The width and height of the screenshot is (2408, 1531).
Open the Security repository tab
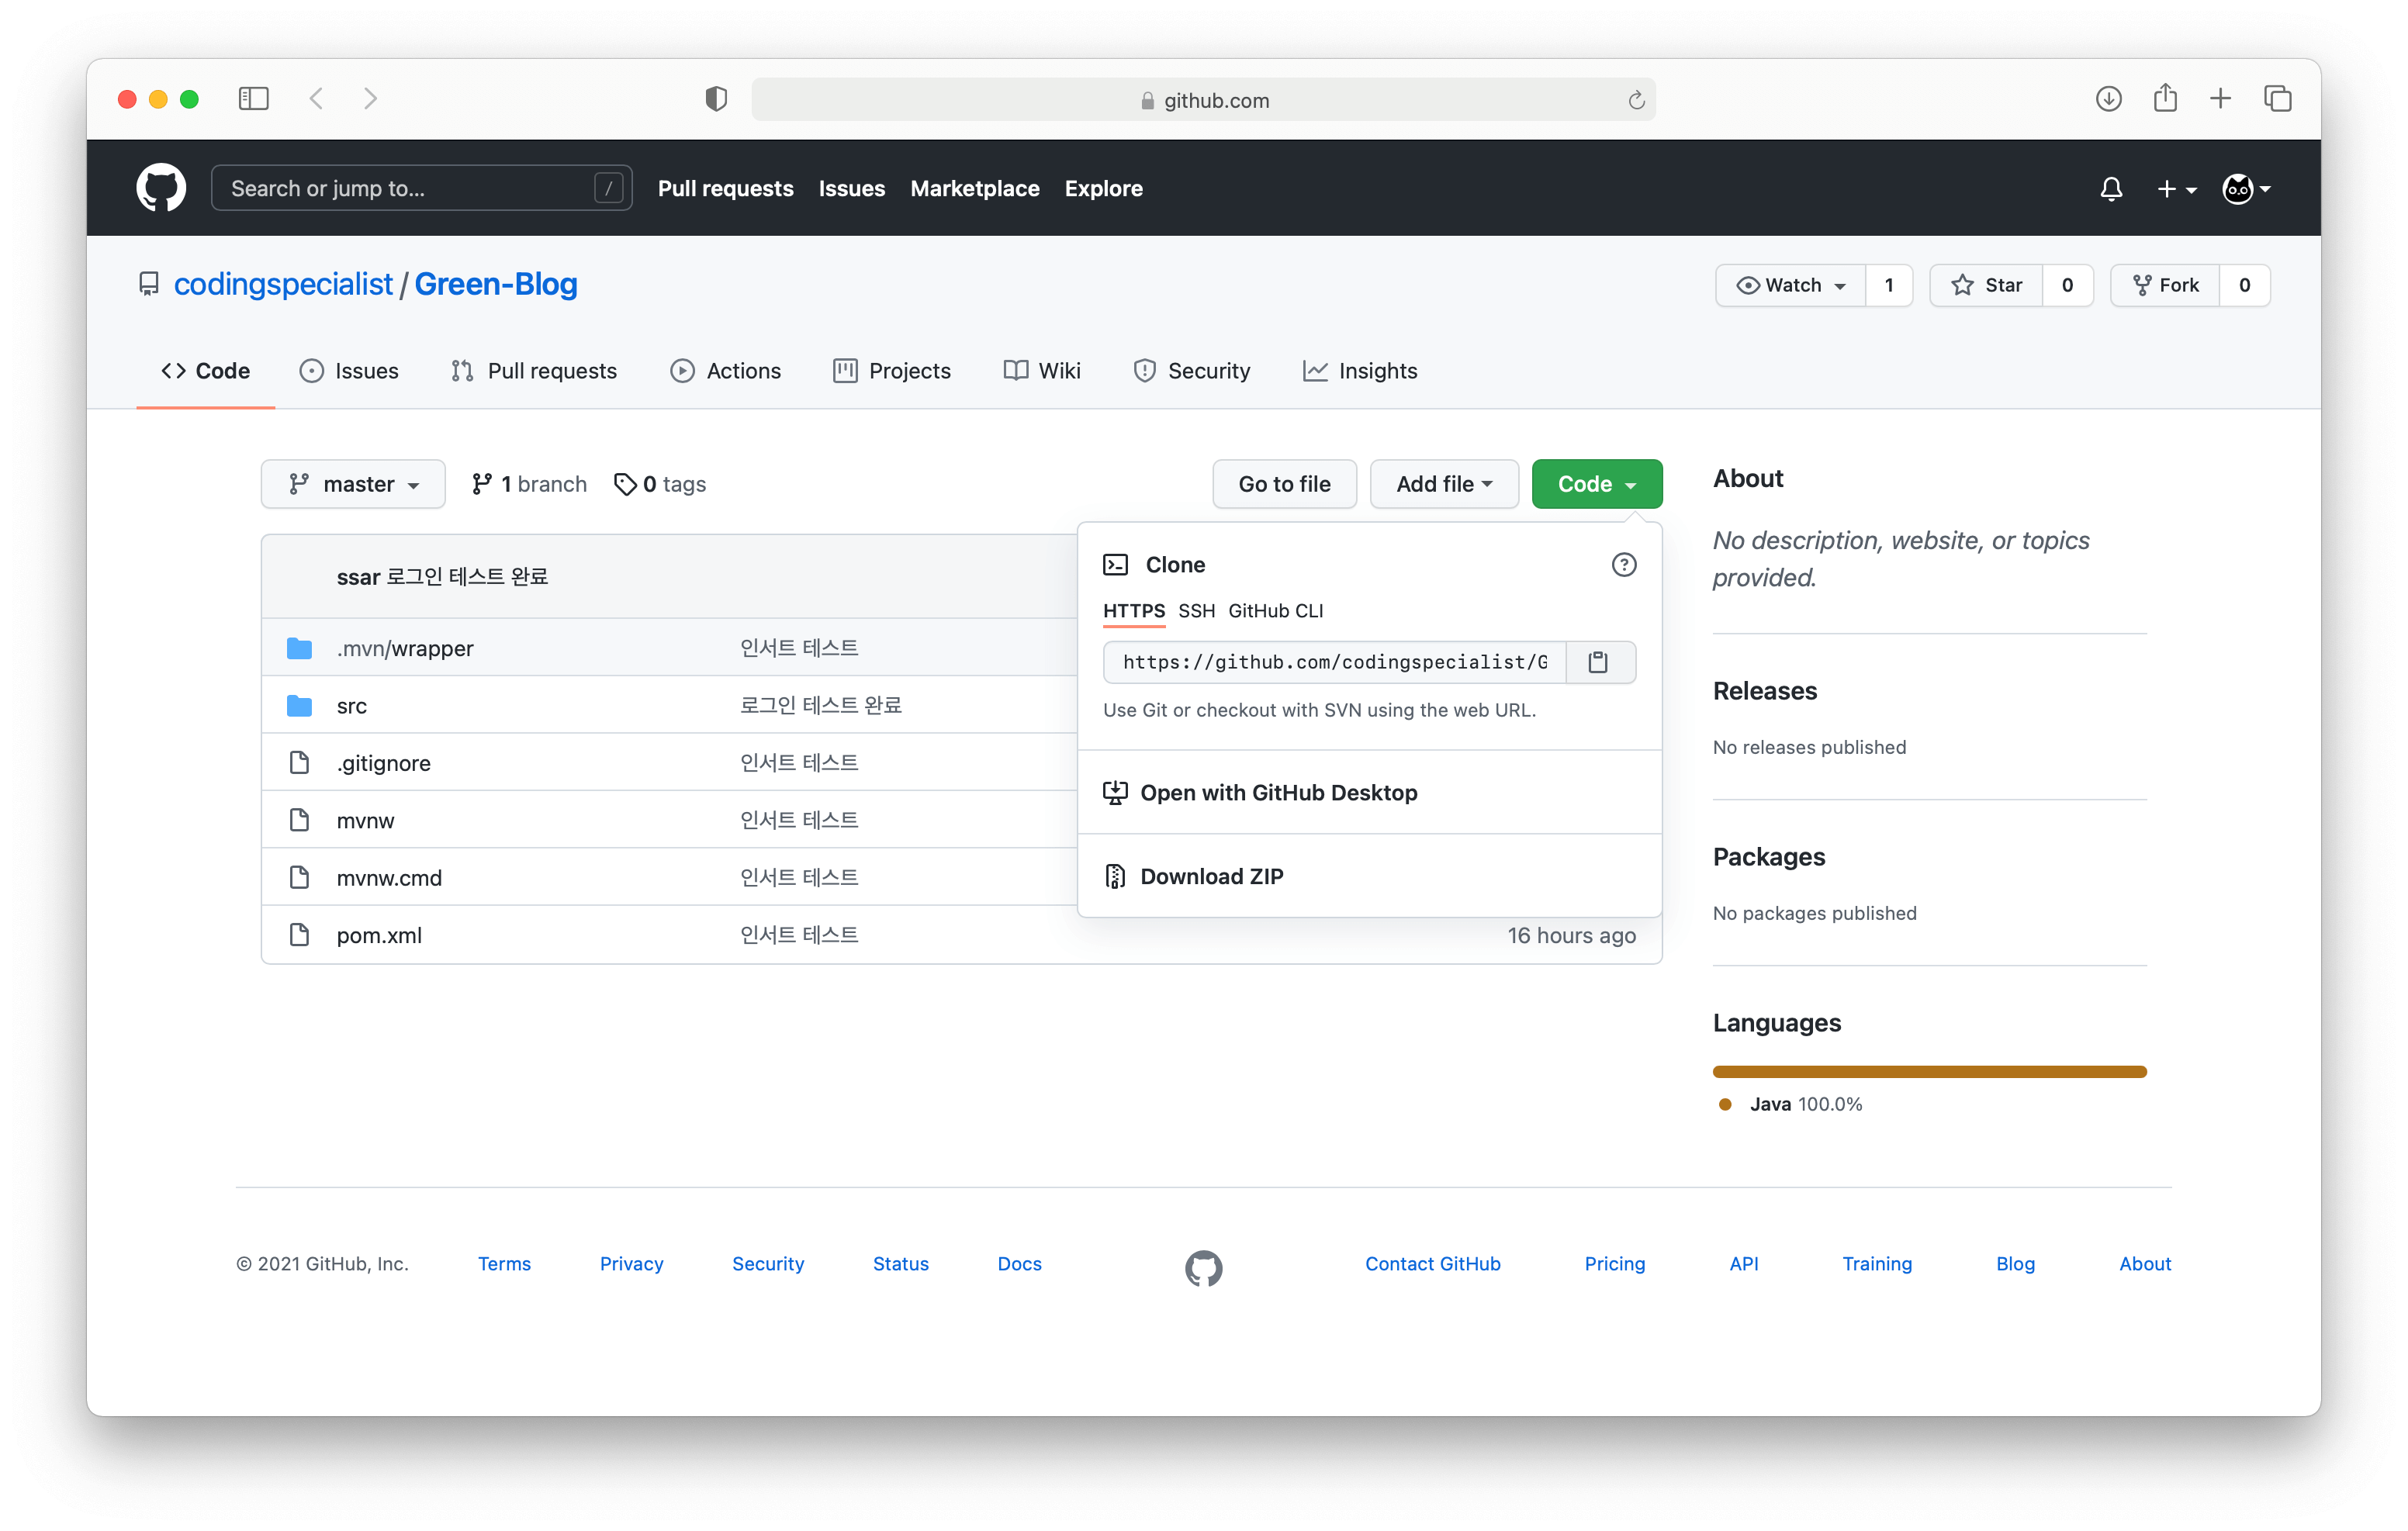(1192, 371)
